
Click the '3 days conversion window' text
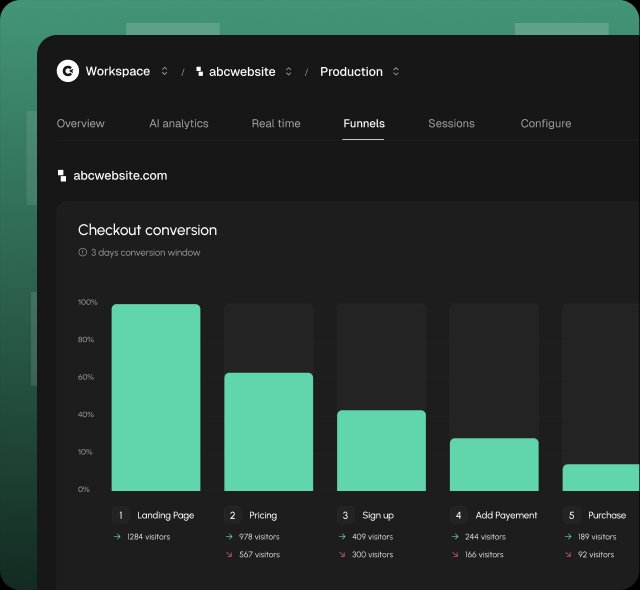[146, 253]
